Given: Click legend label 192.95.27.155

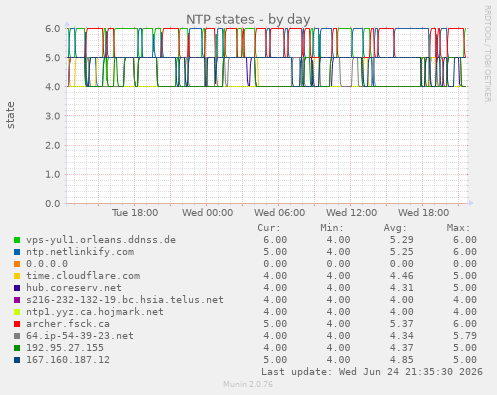Looking at the screenshot, I should click(65, 348).
